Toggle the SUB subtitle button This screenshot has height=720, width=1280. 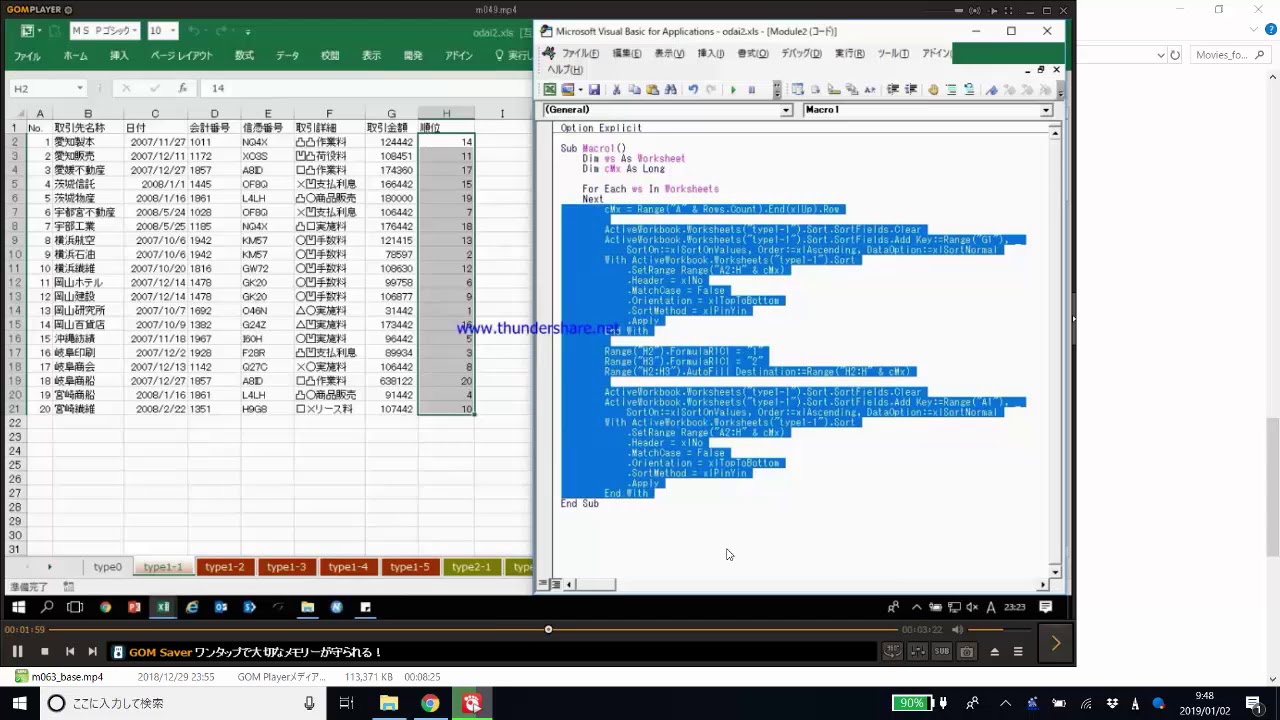pos(942,652)
